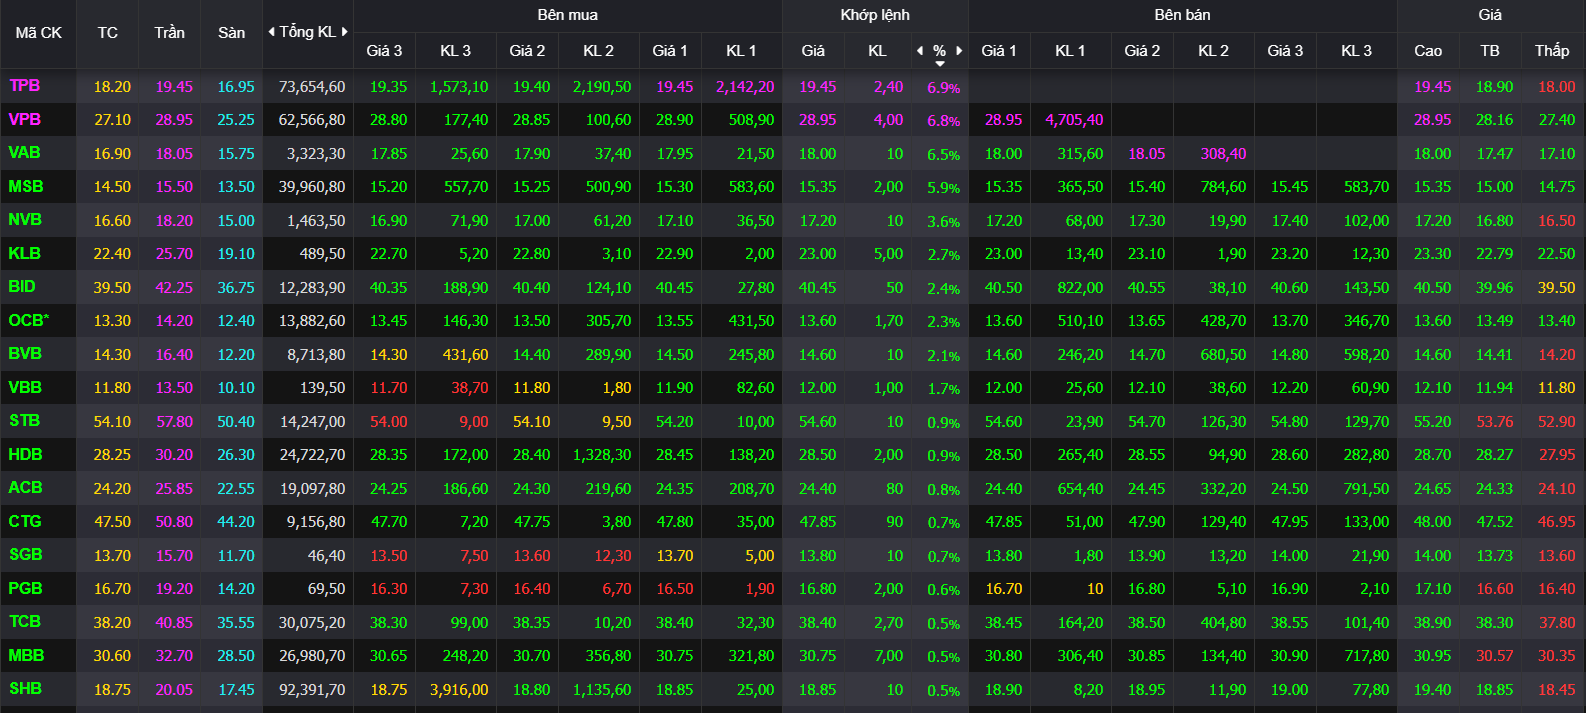Open the KLB stock symbol
The image size is (1586, 713).
[x=25, y=253]
